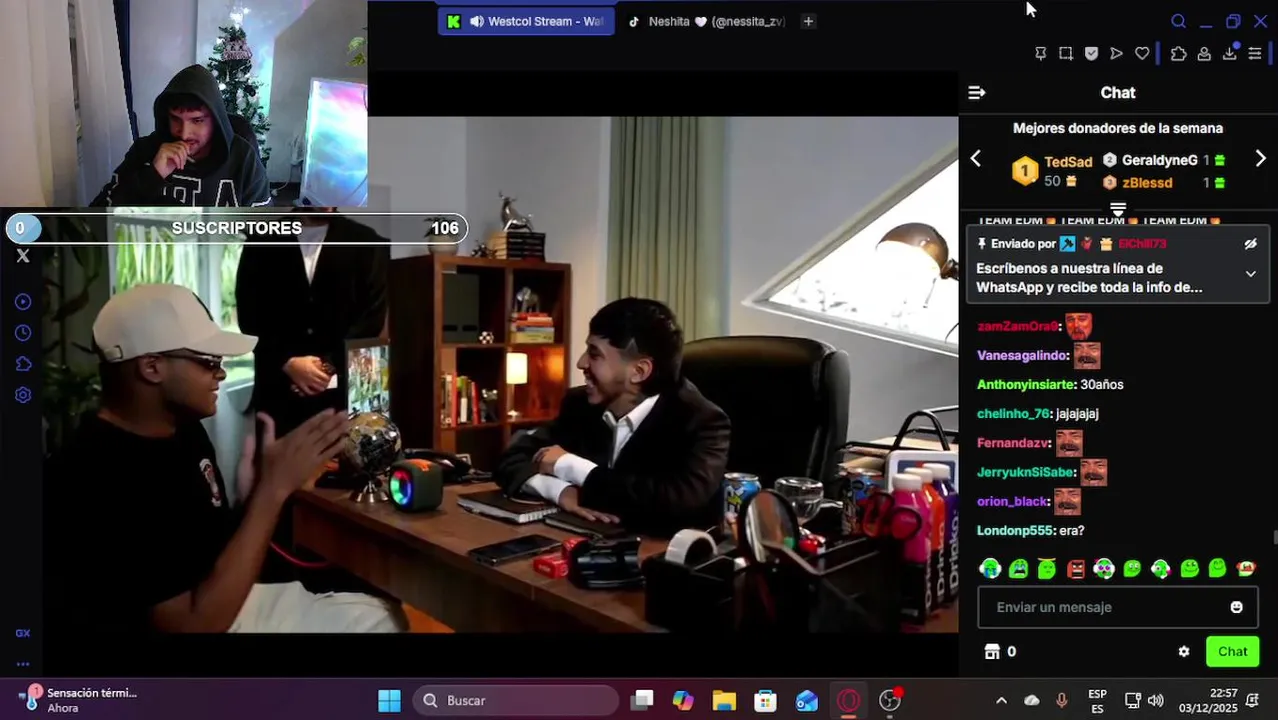This screenshot has width=1278, height=720.
Task: Open the Sensación térmica weather widget
Action: pos(80,700)
